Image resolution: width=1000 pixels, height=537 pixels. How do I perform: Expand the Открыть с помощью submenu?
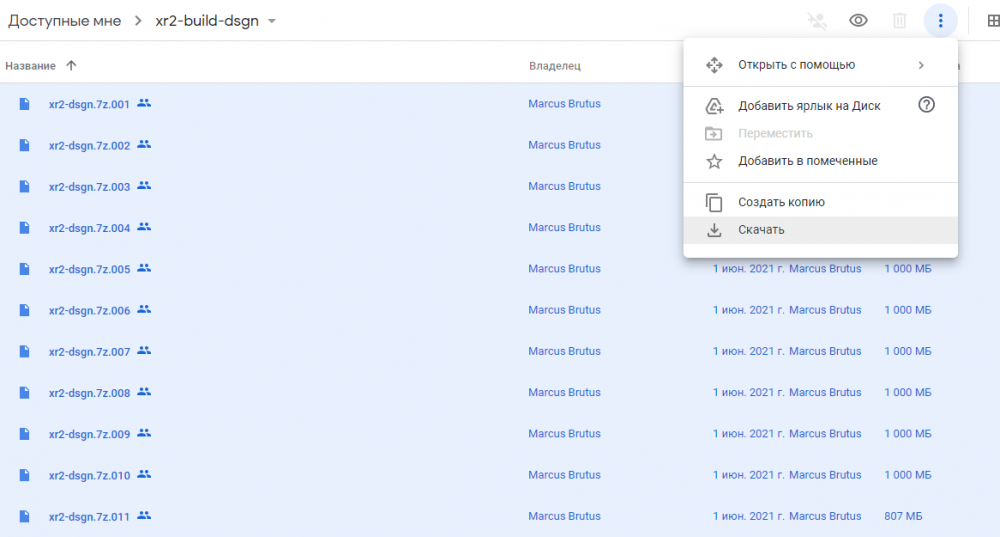tap(921, 65)
